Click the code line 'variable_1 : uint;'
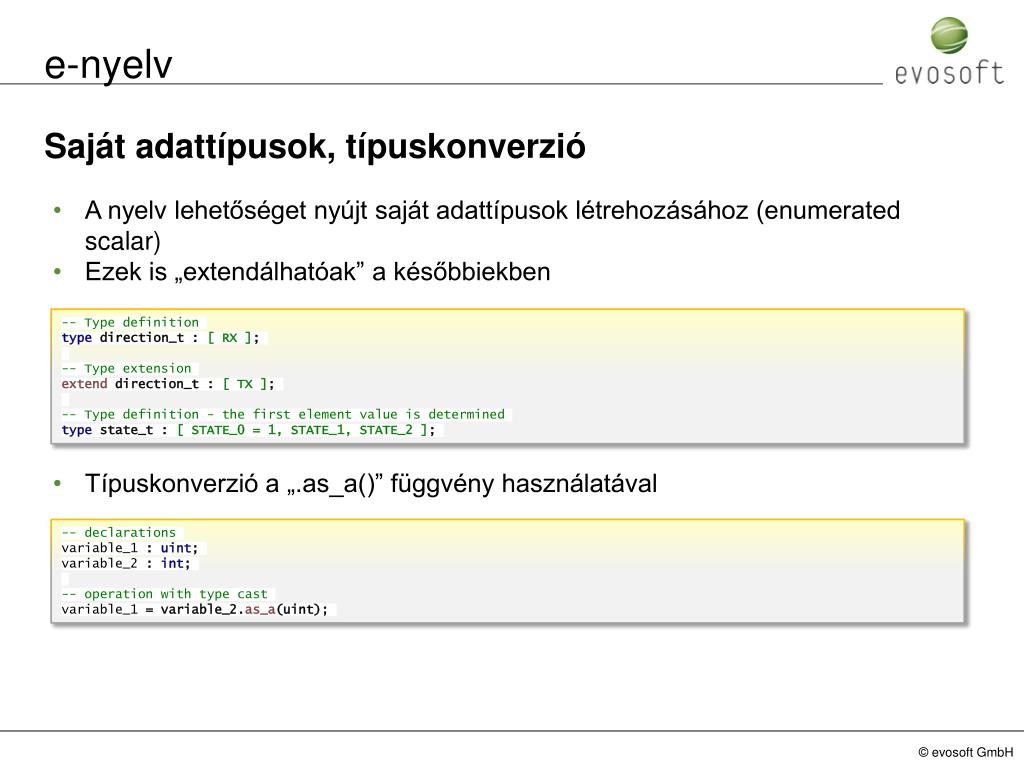Screen dimensions: 1024x768 (130, 548)
